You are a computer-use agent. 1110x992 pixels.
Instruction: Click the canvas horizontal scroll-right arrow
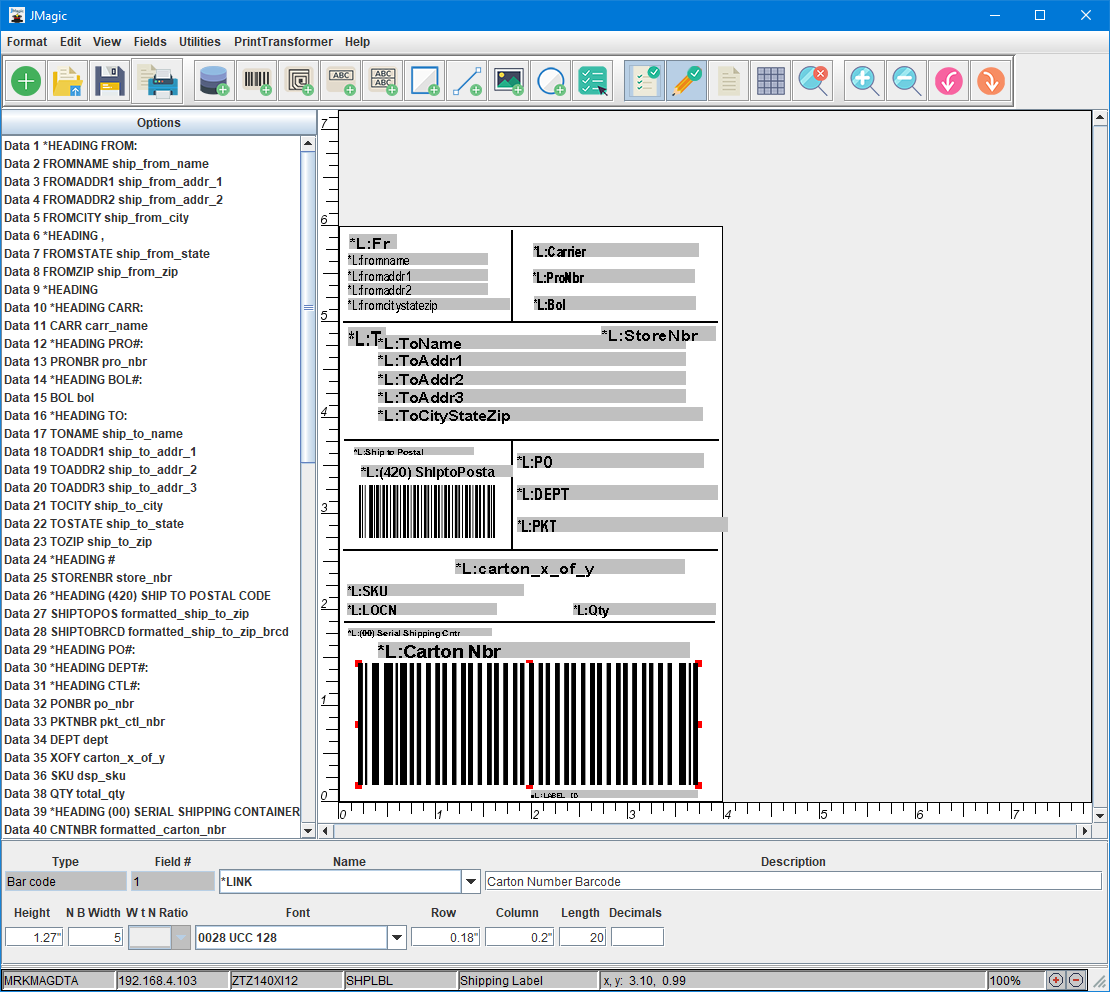pos(1085,831)
